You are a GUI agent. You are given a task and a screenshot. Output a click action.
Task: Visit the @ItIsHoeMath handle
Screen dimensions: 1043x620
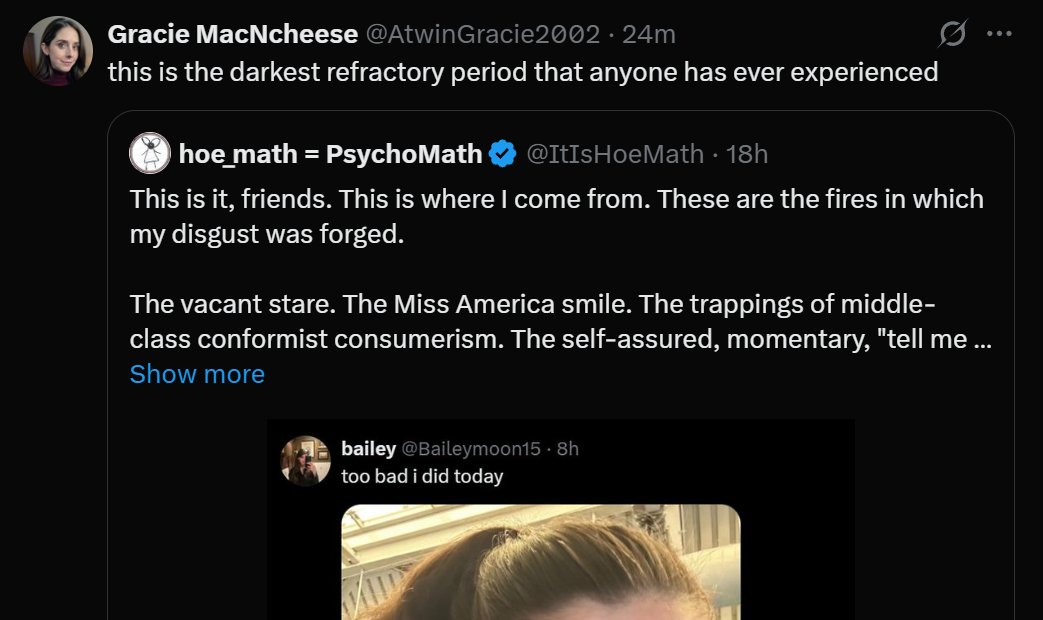coord(615,154)
